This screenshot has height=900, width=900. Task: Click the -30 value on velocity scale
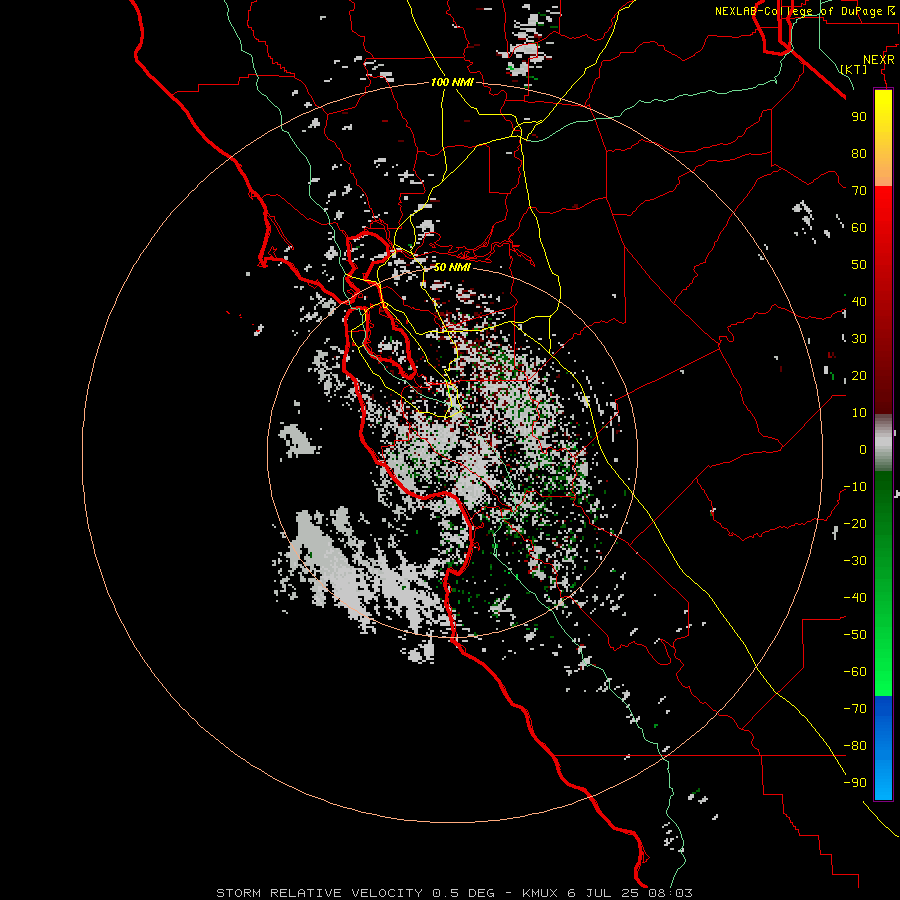(x=855, y=561)
